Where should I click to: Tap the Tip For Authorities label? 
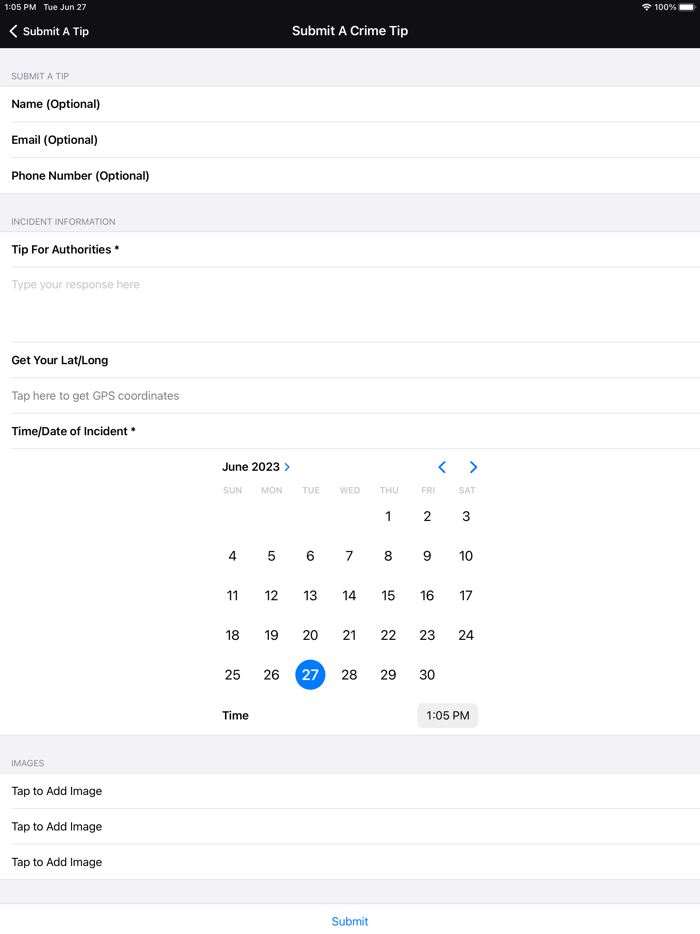pyautogui.click(x=66, y=250)
